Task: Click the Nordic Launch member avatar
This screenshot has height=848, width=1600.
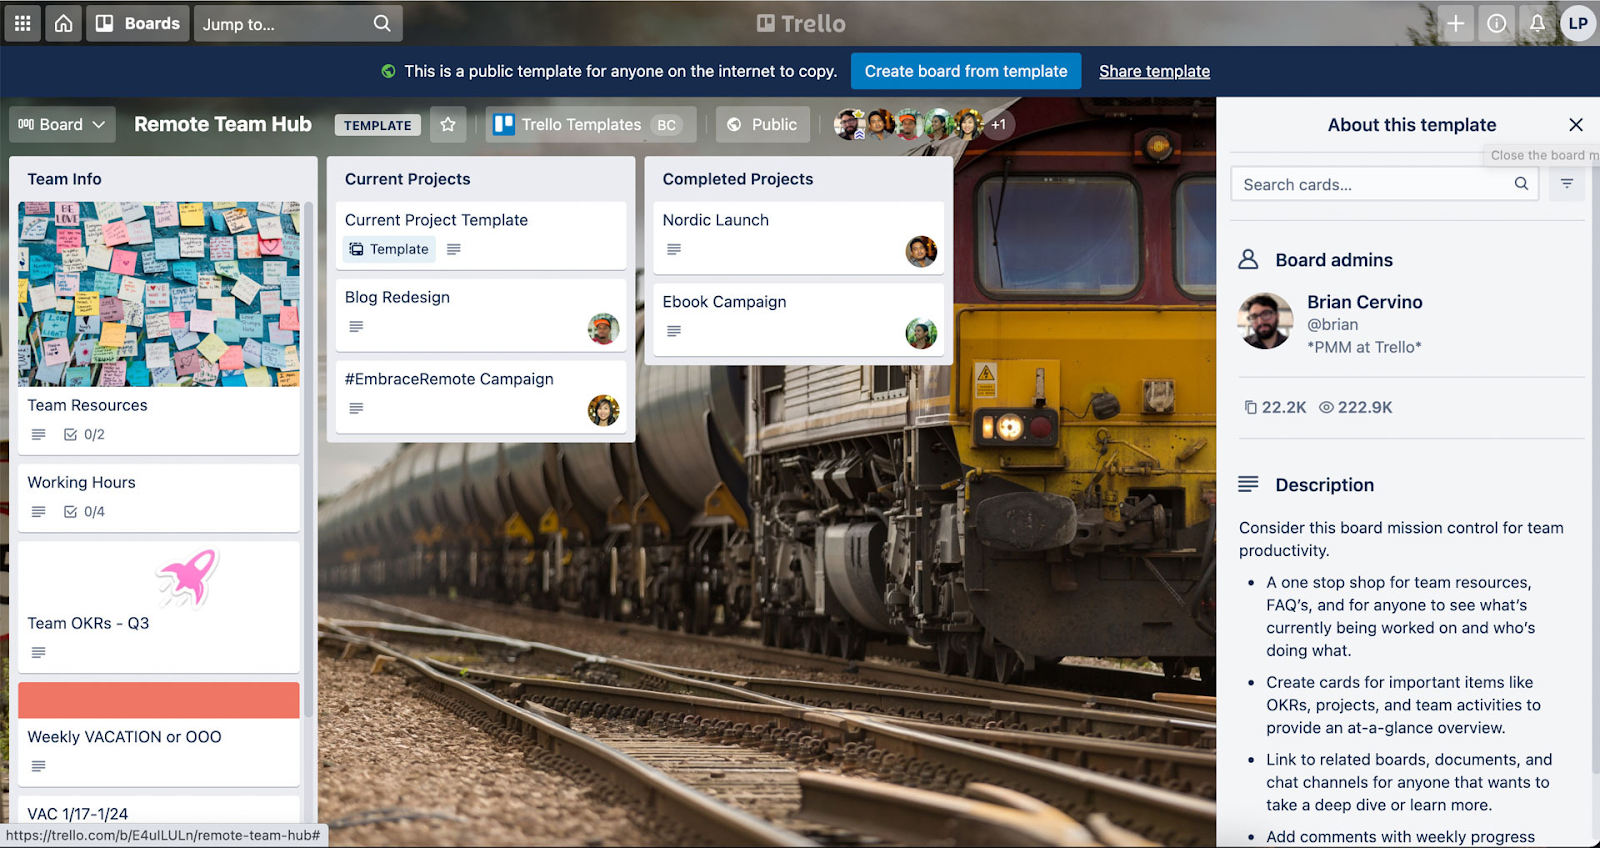Action: (x=921, y=252)
